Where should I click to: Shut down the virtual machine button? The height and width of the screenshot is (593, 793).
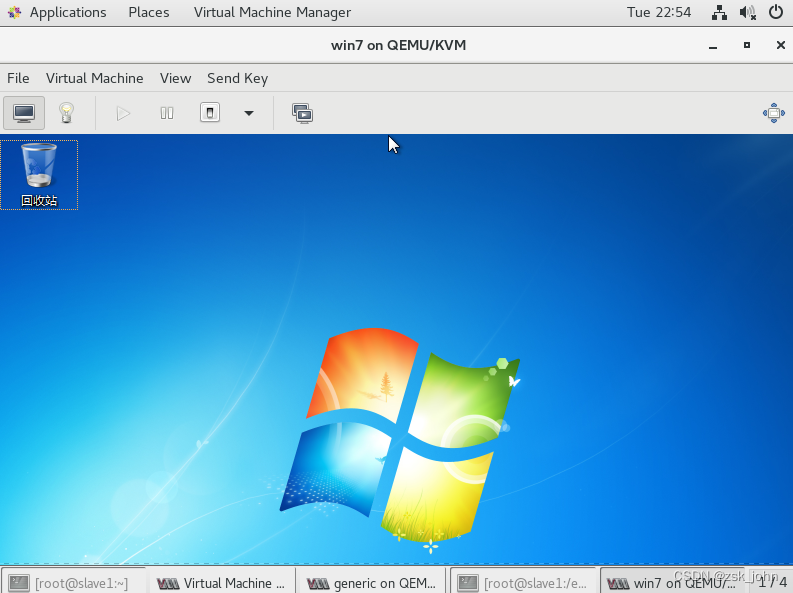210,113
